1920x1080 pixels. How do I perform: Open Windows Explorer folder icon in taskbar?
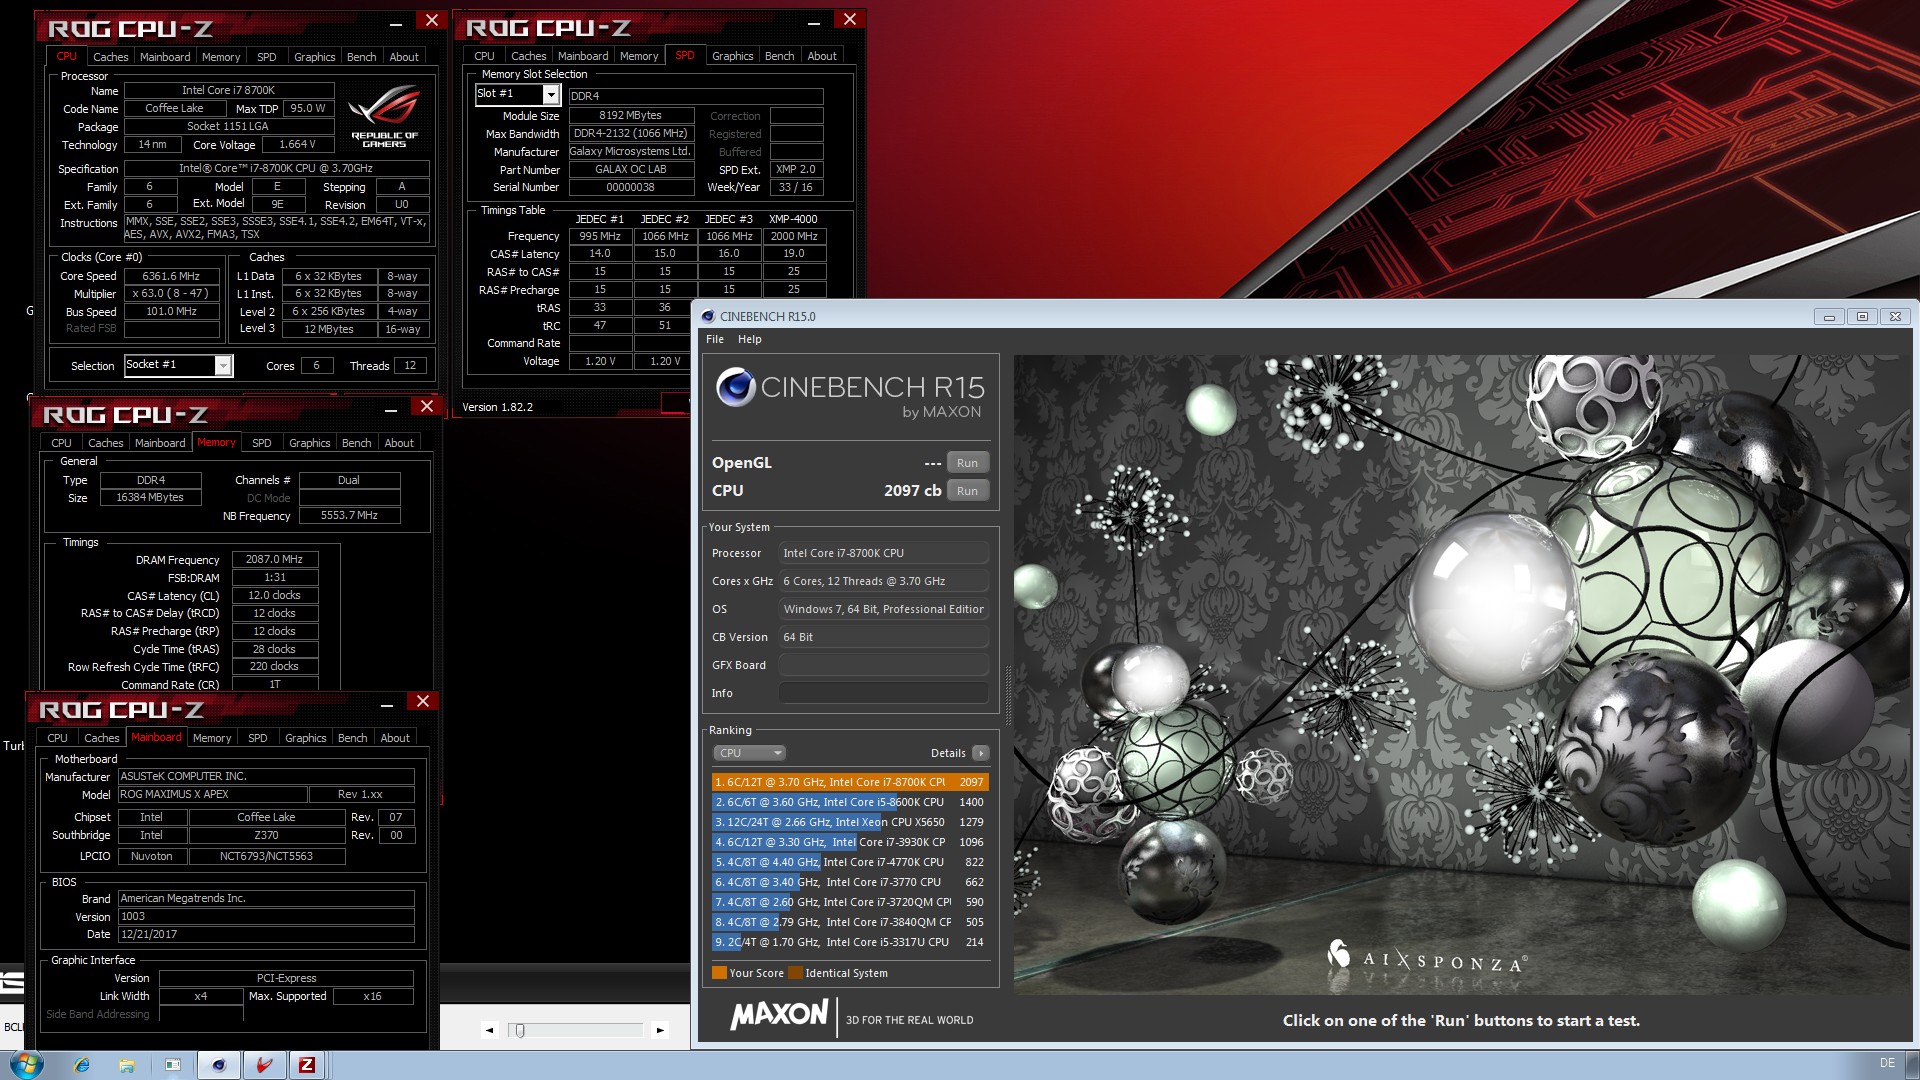pos(127,1065)
